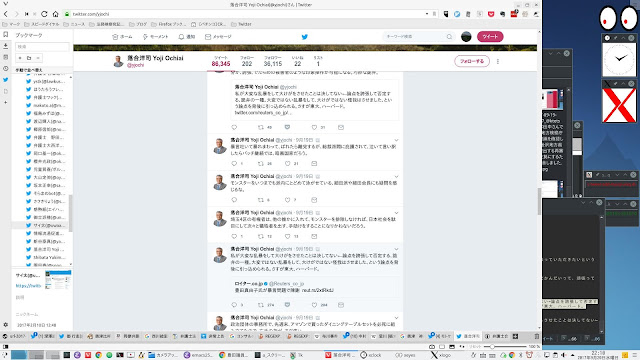This screenshot has width=640, height=360.
Task: Open browser settings gear icon
Action: [6, 324]
